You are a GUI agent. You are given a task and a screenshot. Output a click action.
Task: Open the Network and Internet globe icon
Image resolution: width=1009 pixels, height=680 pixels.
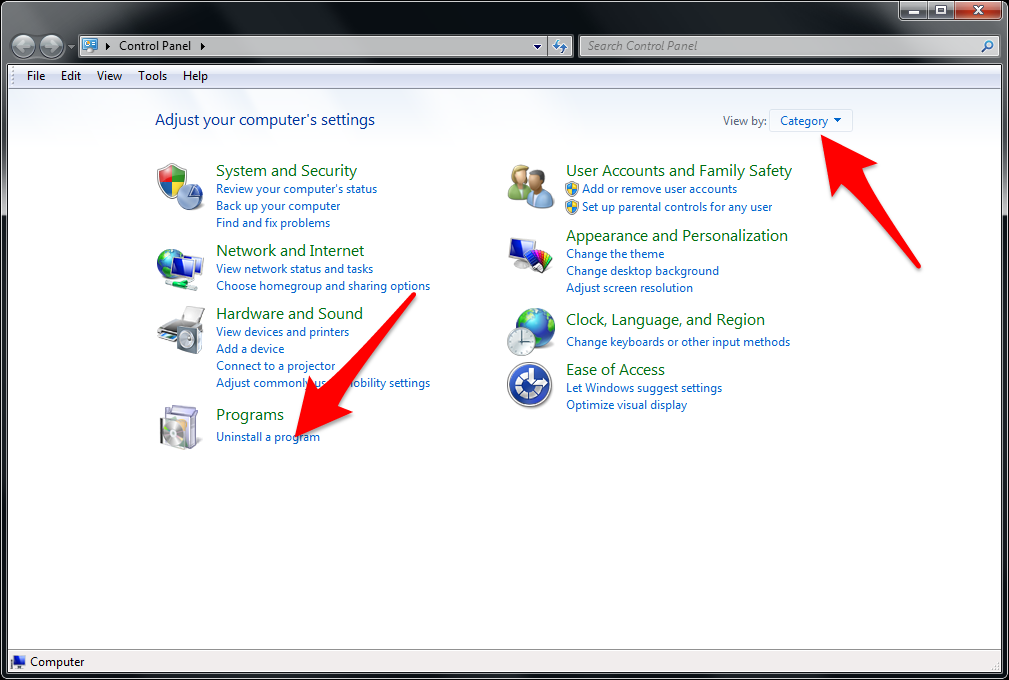(180, 268)
